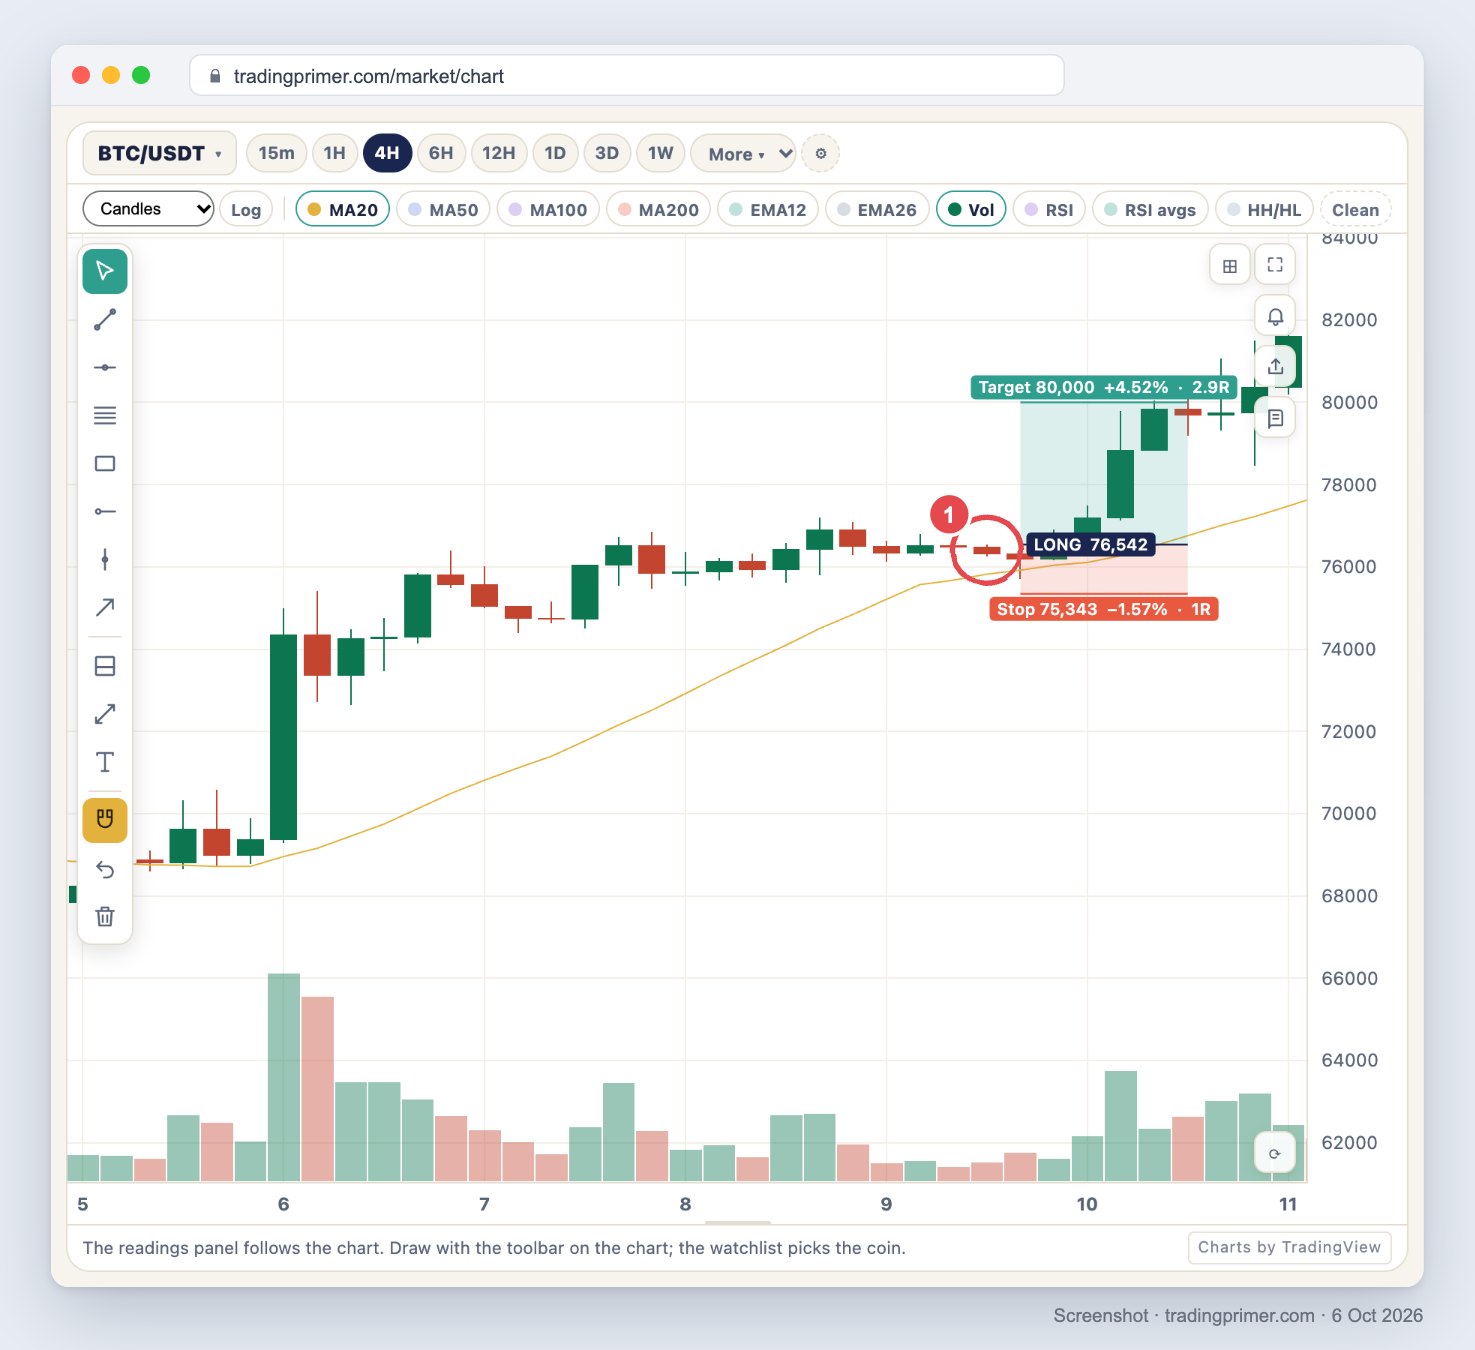The image size is (1475, 1350).
Task: Reset the chart view with refresh icon
Action: [x=1275, y=1154]
